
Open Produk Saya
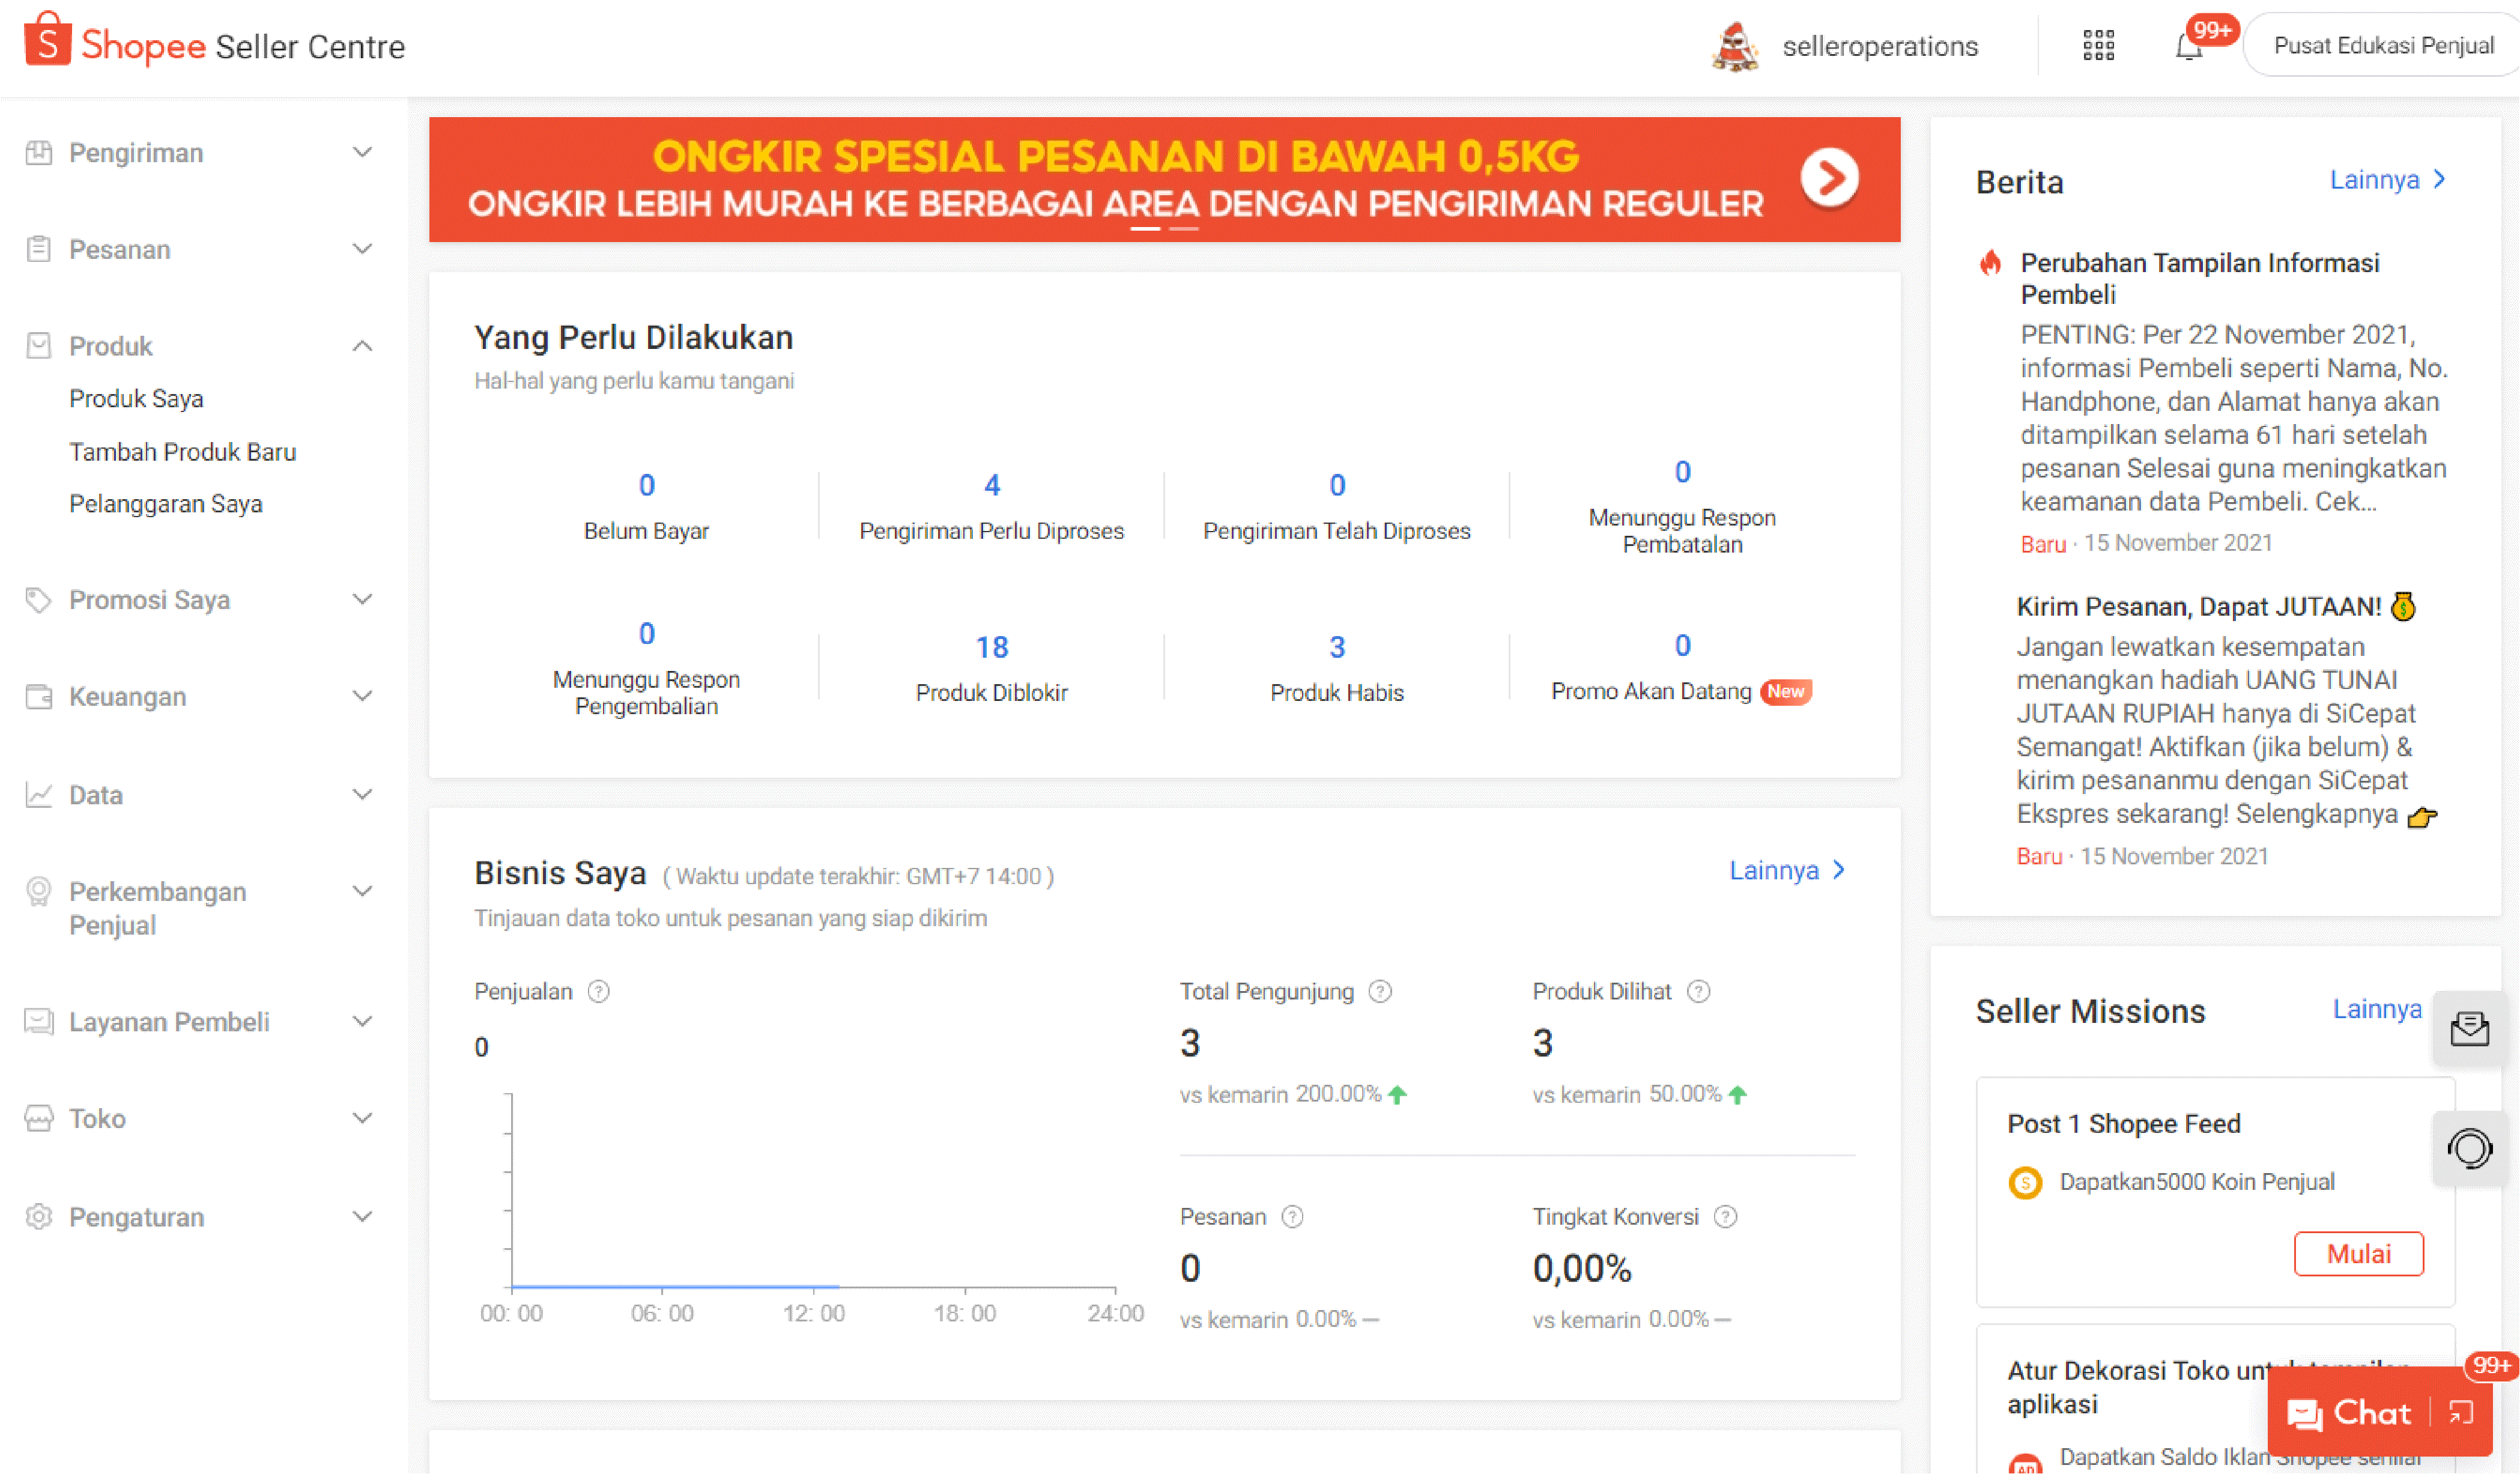[137, 398]
